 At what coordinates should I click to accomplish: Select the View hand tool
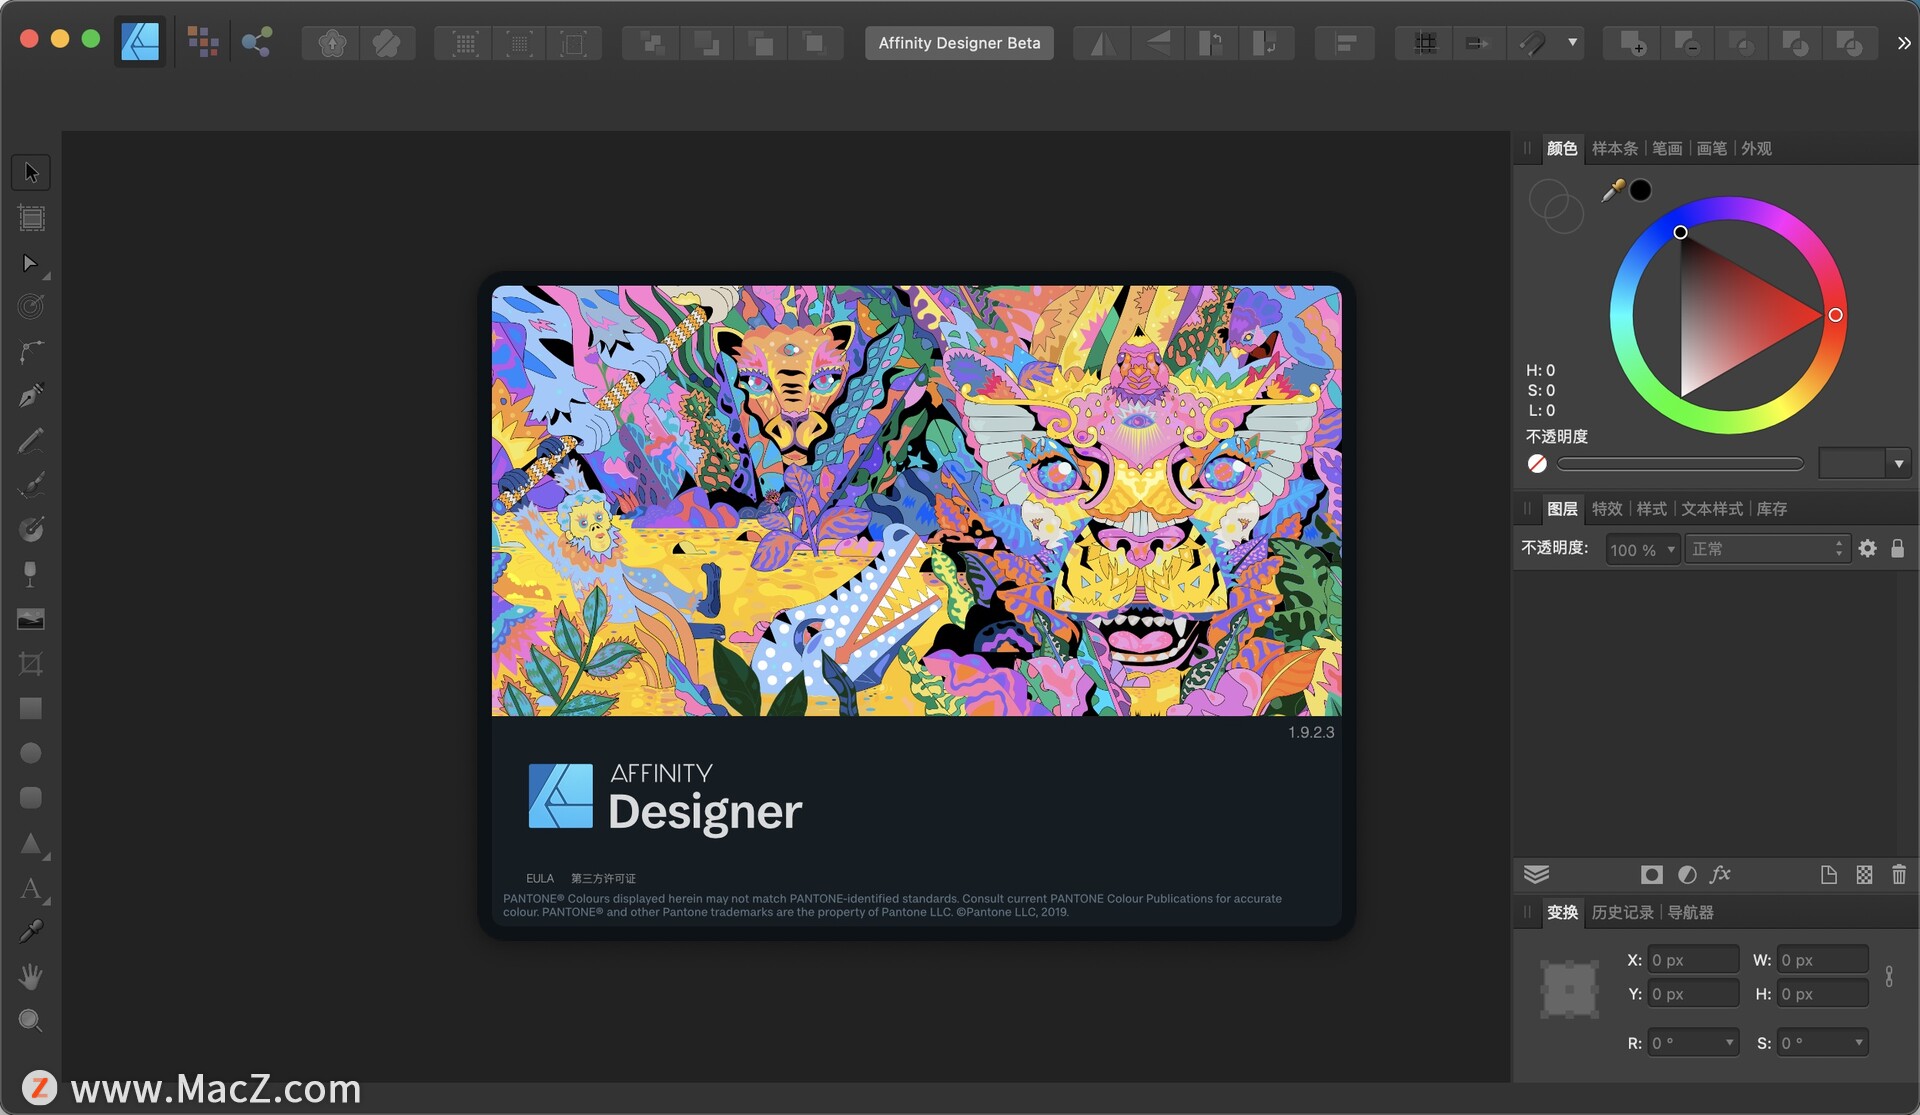tap(31, 976)
